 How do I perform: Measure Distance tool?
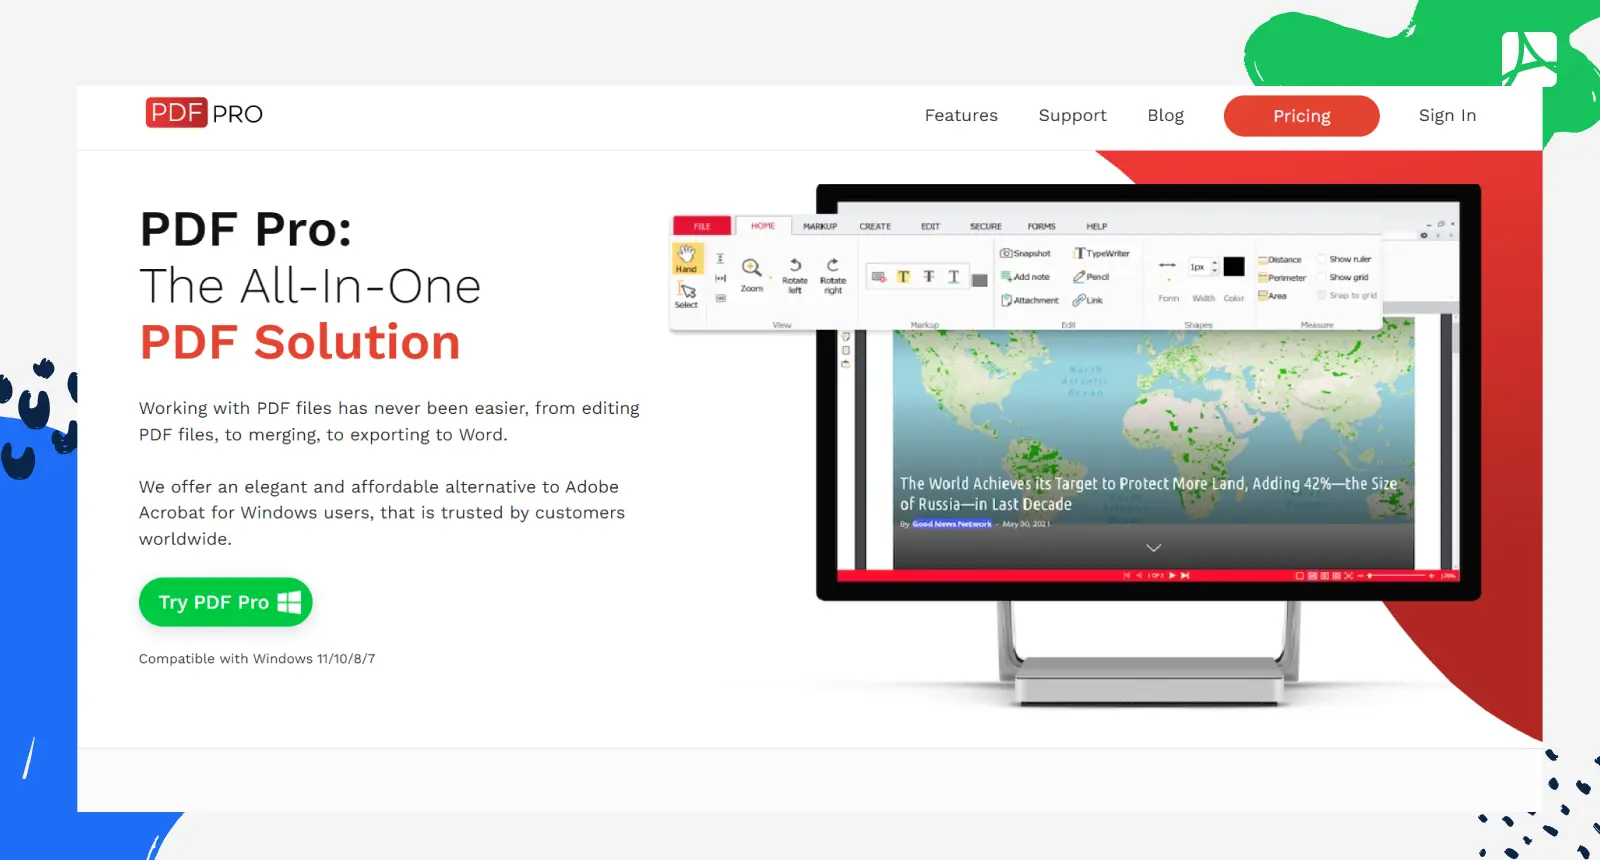1280,259
